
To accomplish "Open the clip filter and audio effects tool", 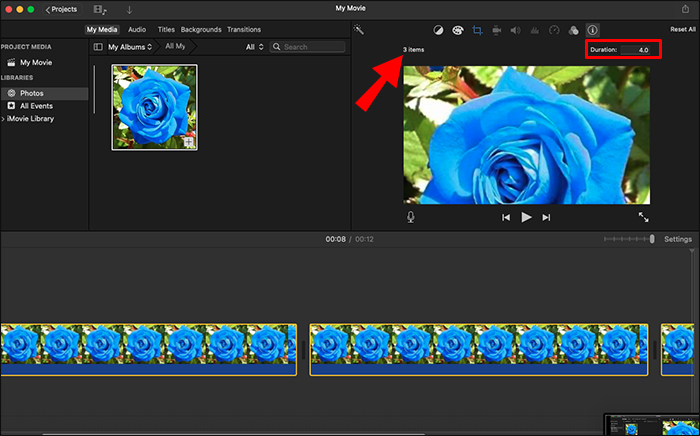I will point(573,30).
